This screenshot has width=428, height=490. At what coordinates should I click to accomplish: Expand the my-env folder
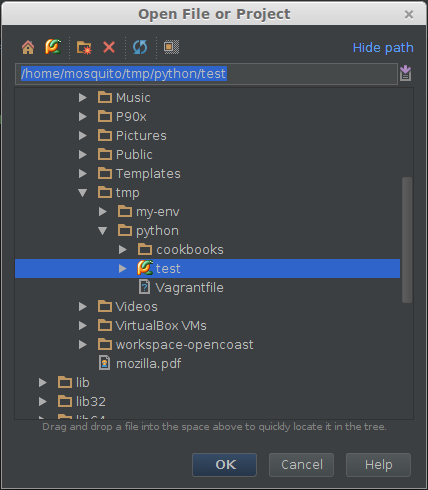coord(103,212)
